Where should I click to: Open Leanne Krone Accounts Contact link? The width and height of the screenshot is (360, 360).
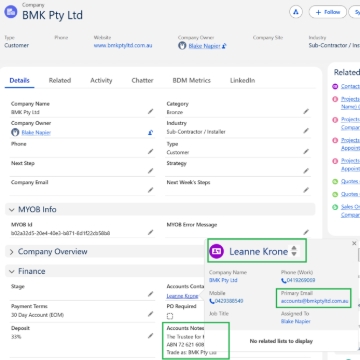pyautogui.click(x=182, y=296)
